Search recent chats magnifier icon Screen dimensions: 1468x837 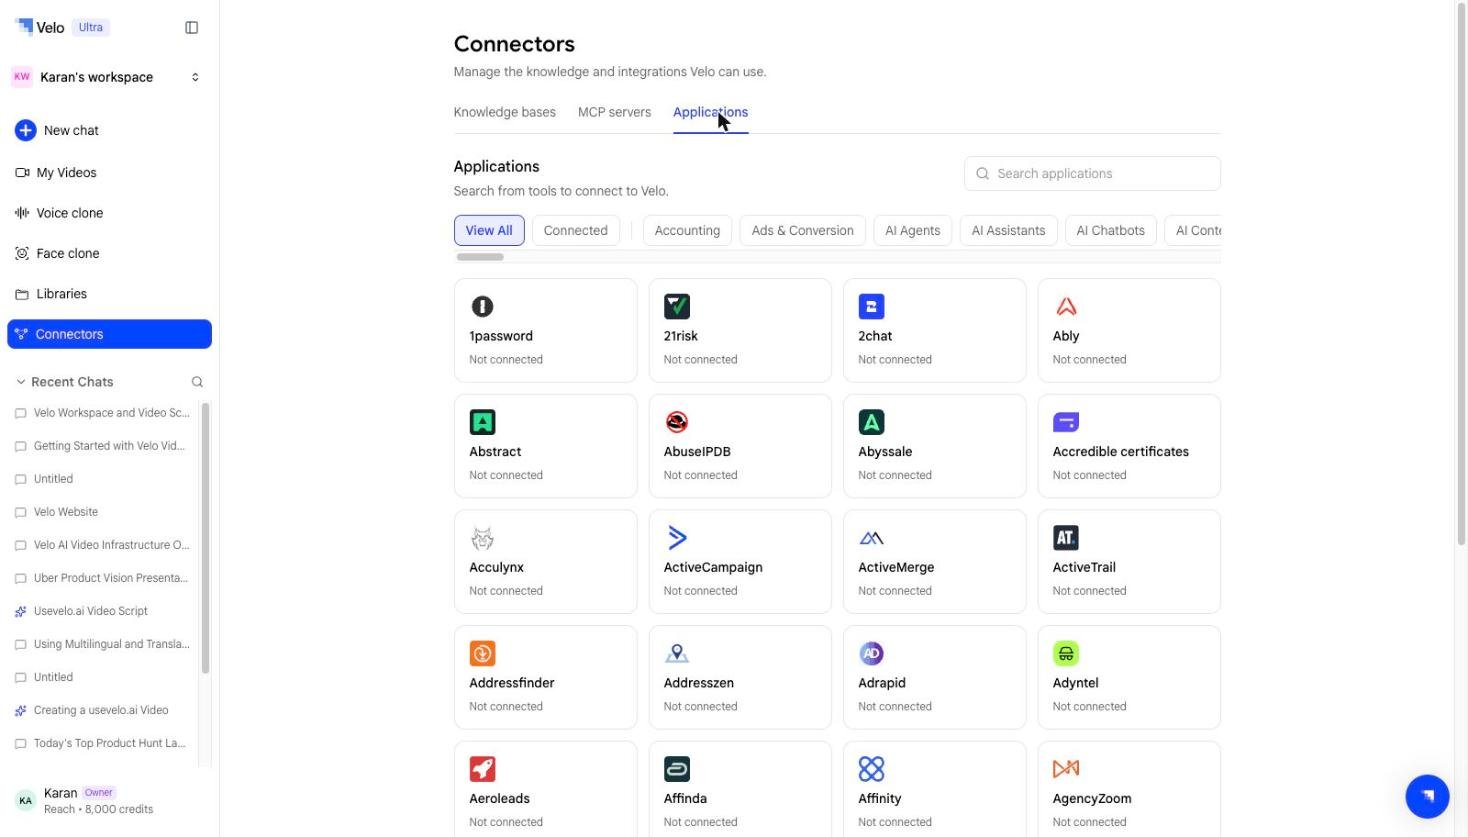(x=197, y=382)
